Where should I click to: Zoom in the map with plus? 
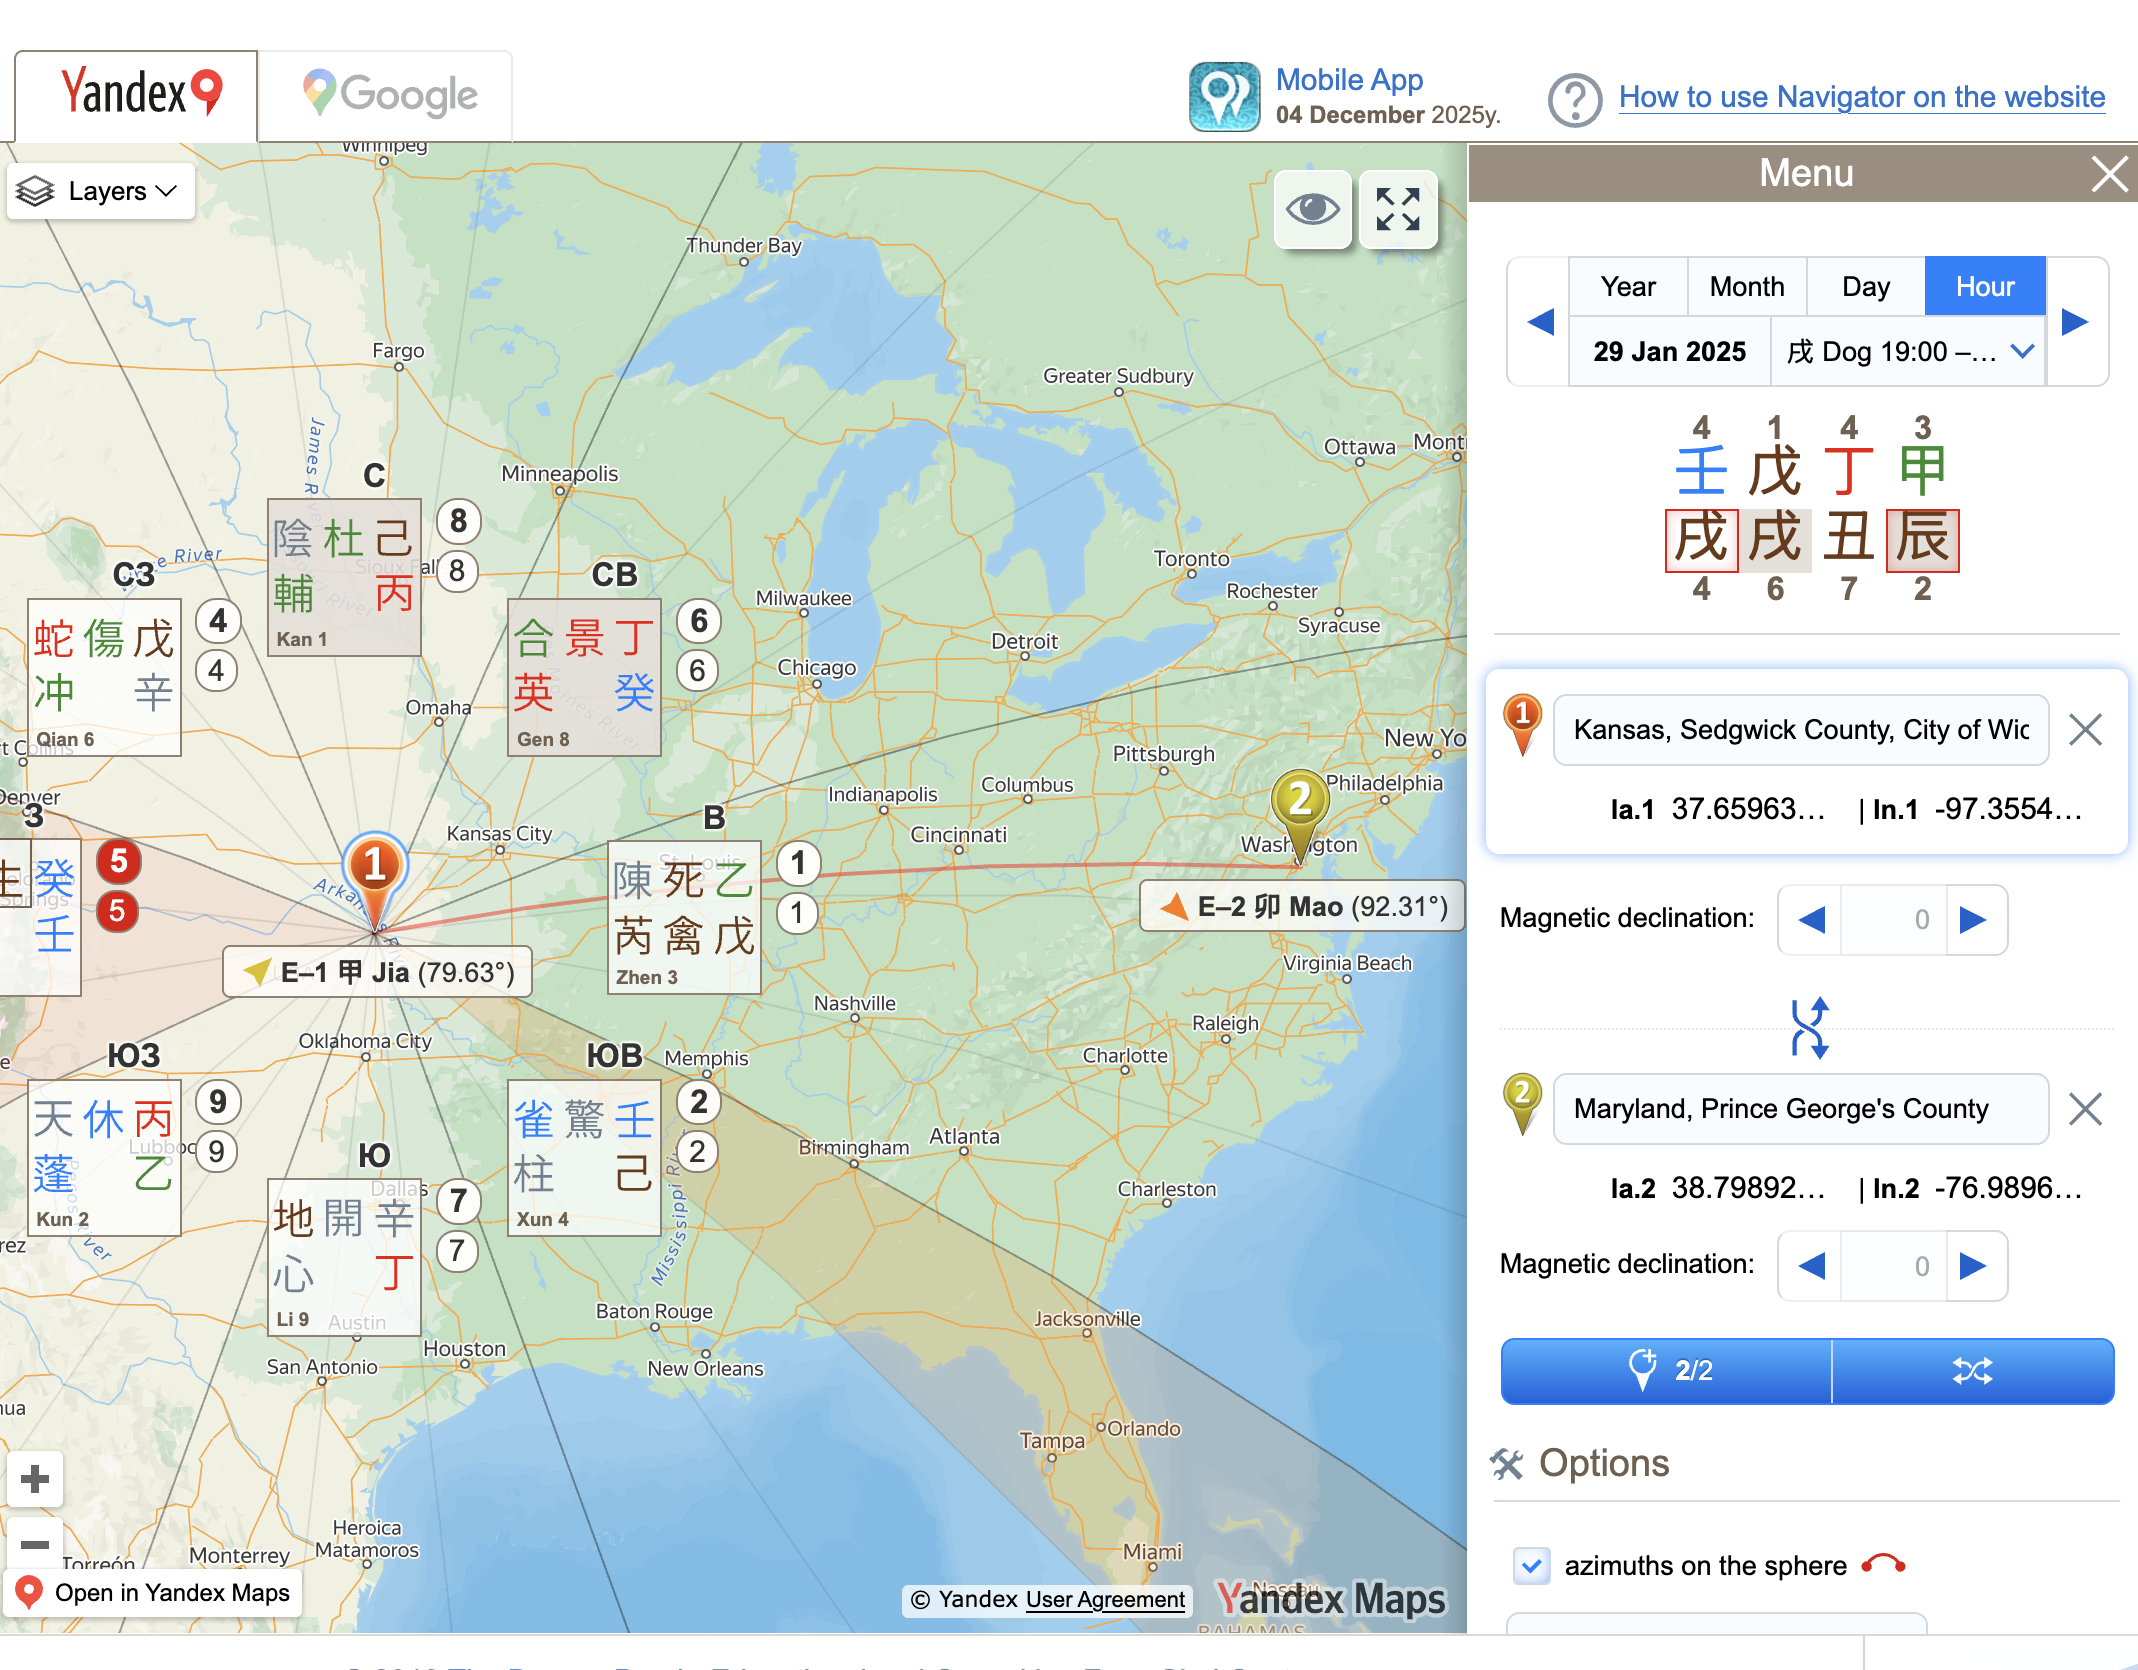(x=35, y=1478)
